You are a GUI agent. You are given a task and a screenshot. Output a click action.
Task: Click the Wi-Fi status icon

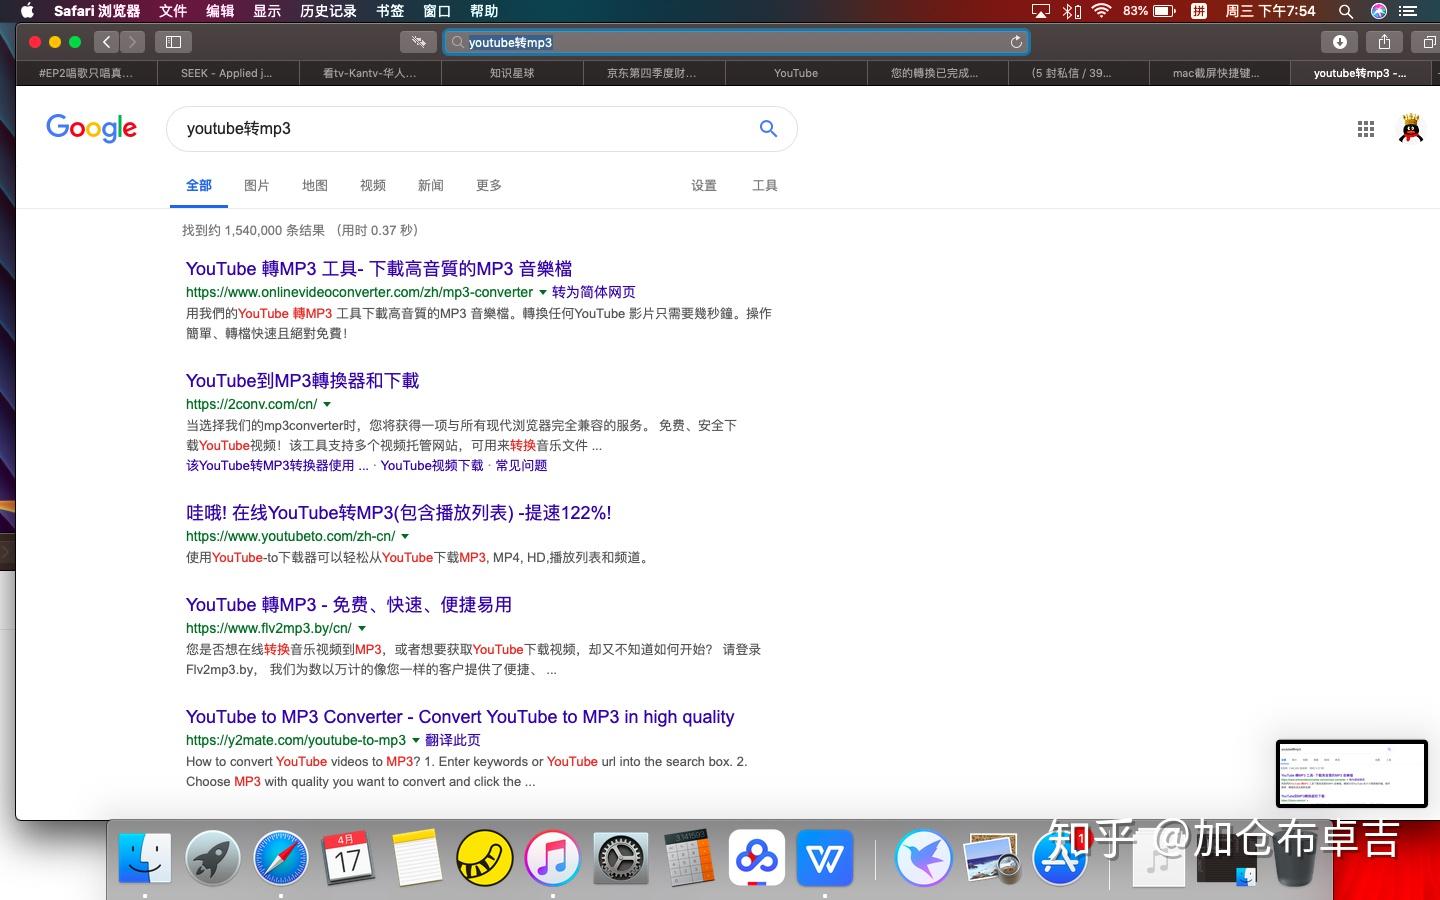tap(1101, 11)
